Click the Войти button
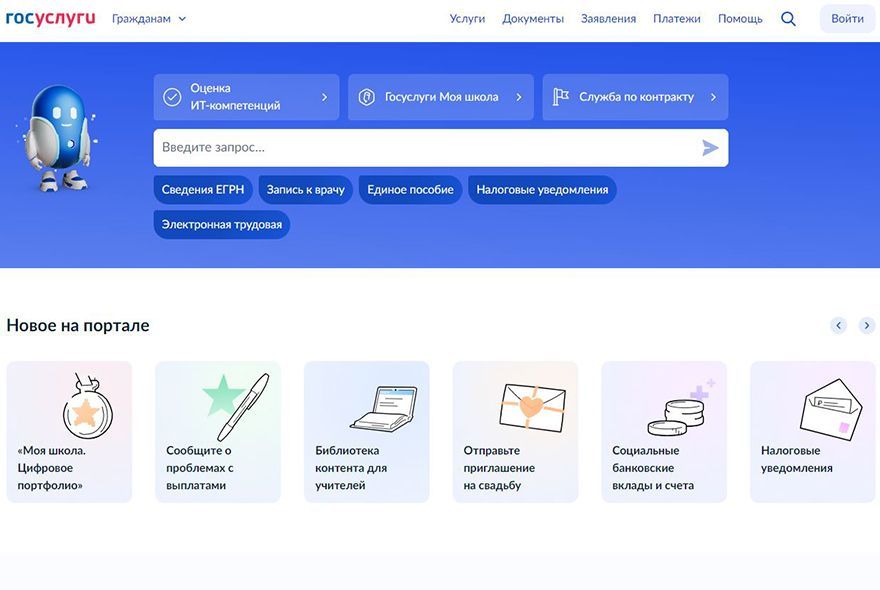880x590 pixels. click(846, 18)
